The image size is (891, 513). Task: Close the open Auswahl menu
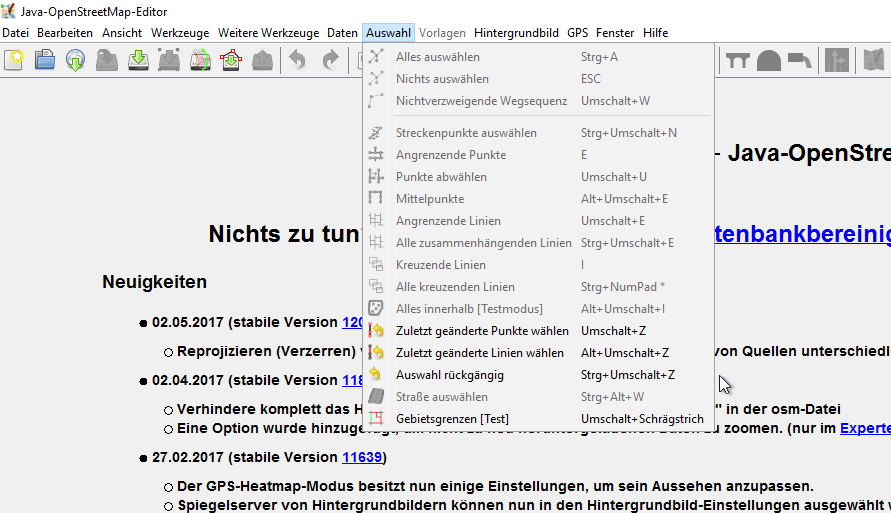(x=388, y=33)
